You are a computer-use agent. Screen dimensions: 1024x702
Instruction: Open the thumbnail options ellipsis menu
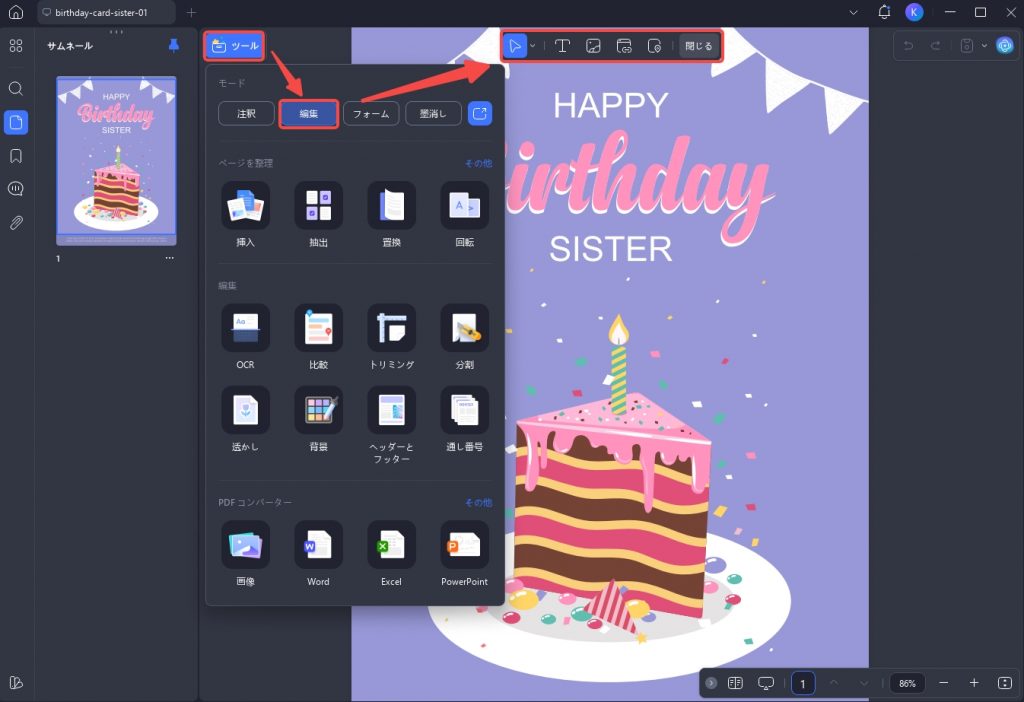[170, 258]
